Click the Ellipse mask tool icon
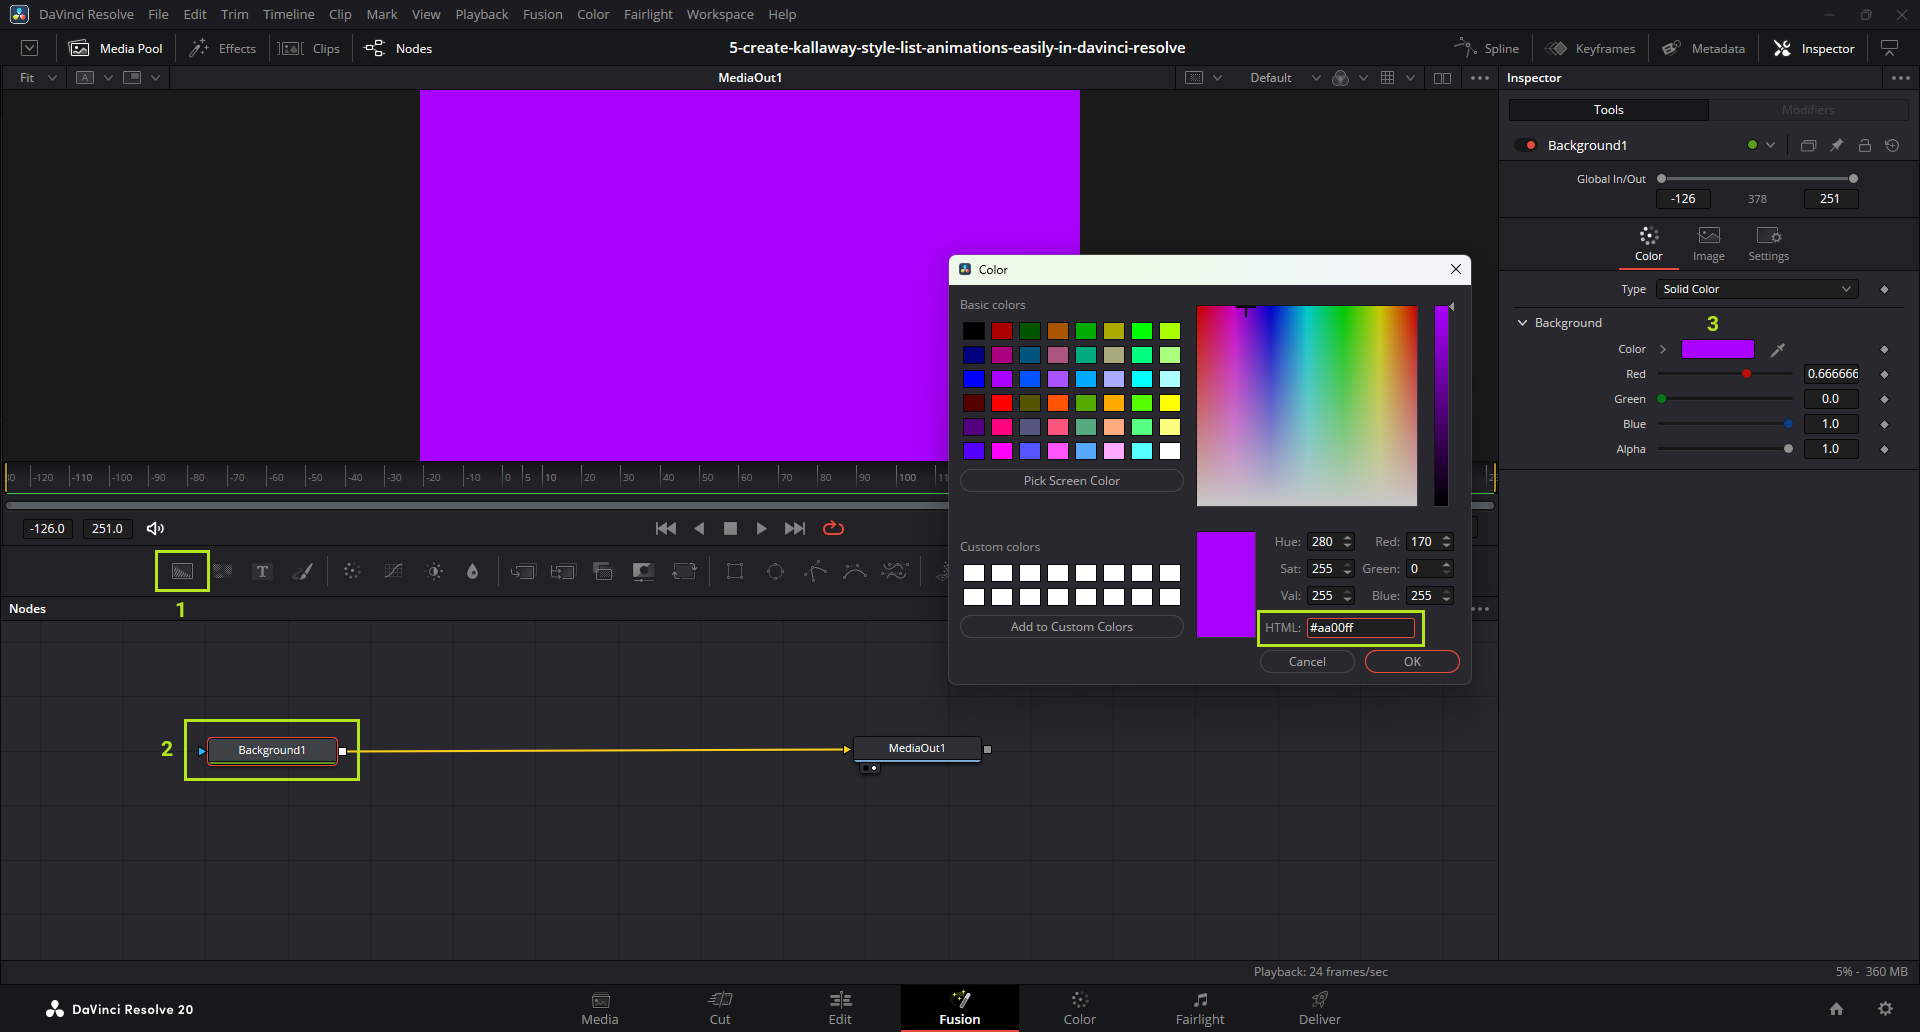Image resolution: width=1920 pixels, height=1032 pixels. [775, 571]
